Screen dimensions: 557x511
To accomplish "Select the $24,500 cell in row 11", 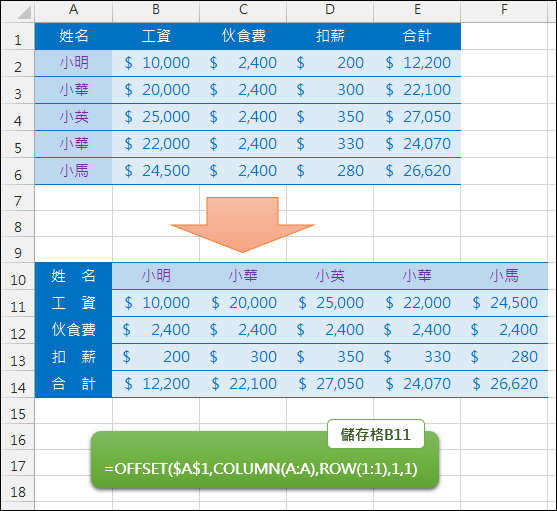I will 504,303.
